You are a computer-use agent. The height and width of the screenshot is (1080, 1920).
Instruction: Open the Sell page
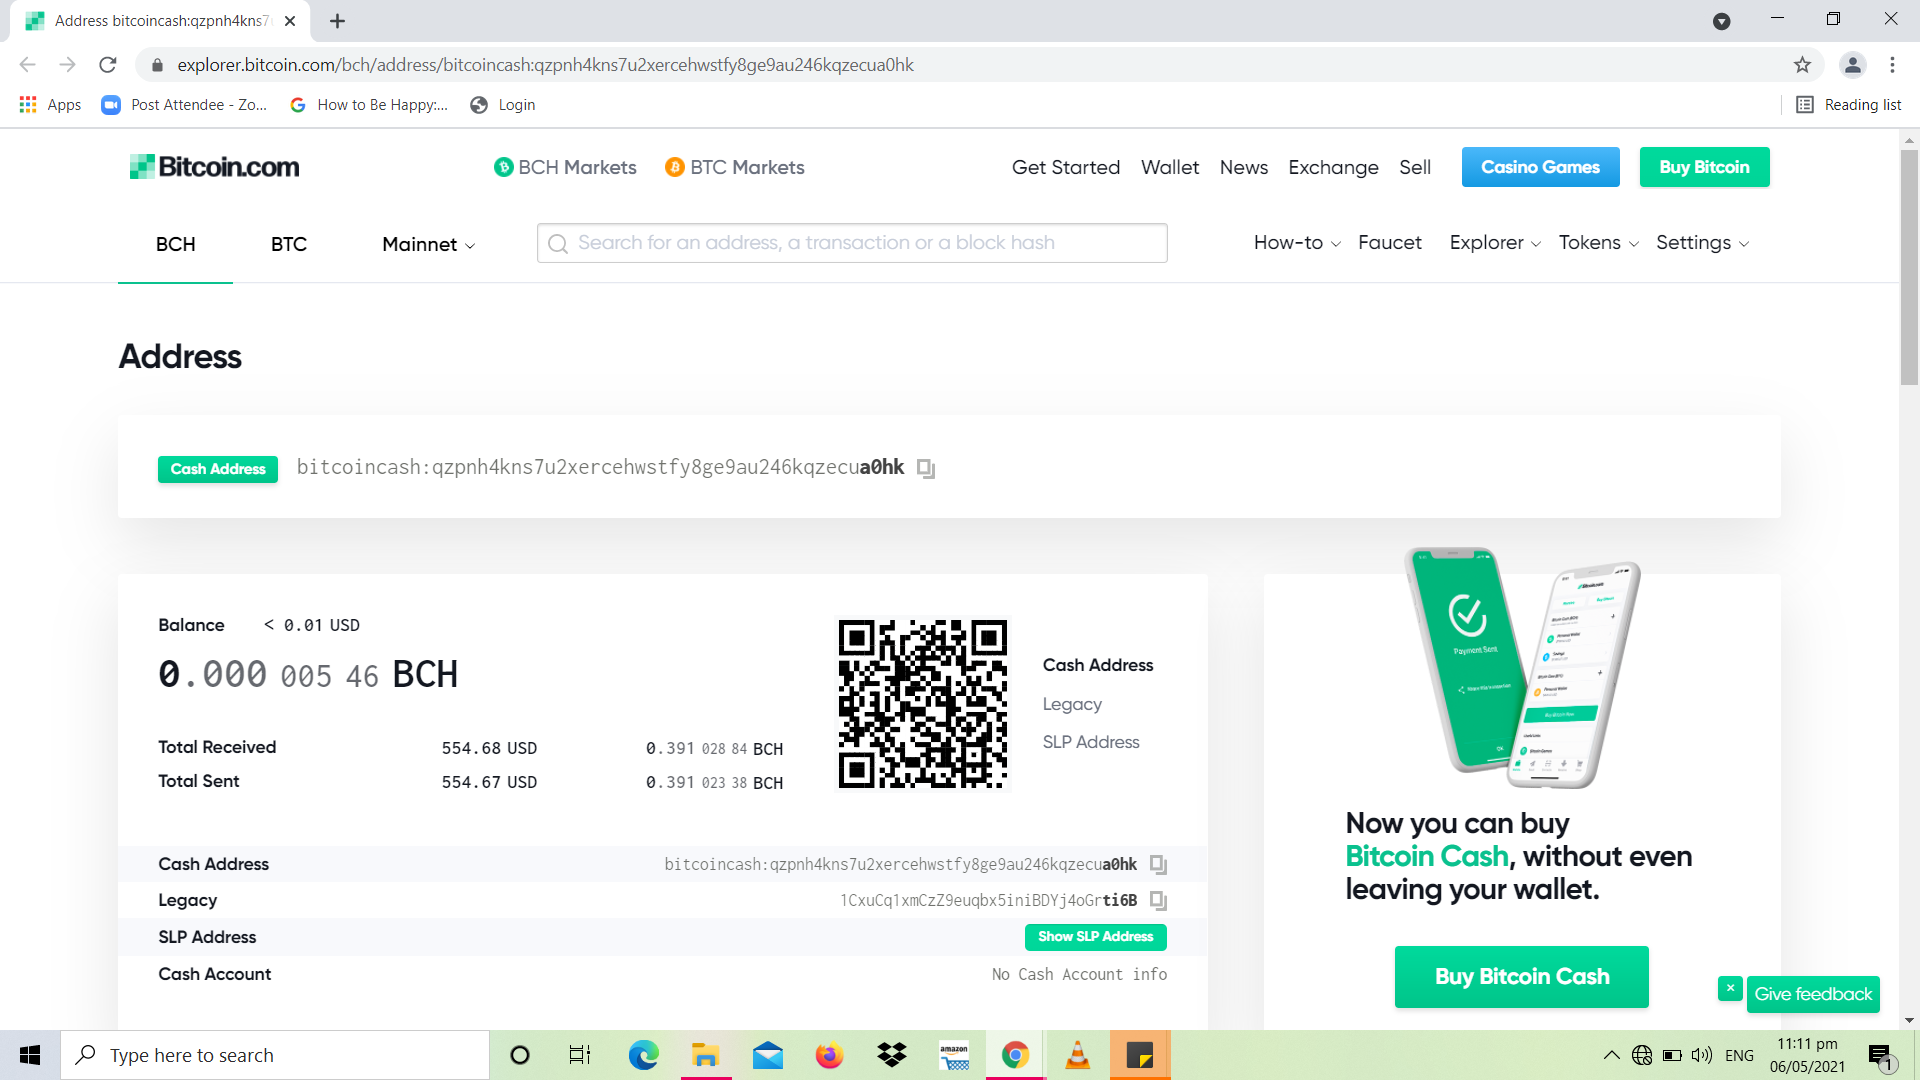(x=1415, y=167)
